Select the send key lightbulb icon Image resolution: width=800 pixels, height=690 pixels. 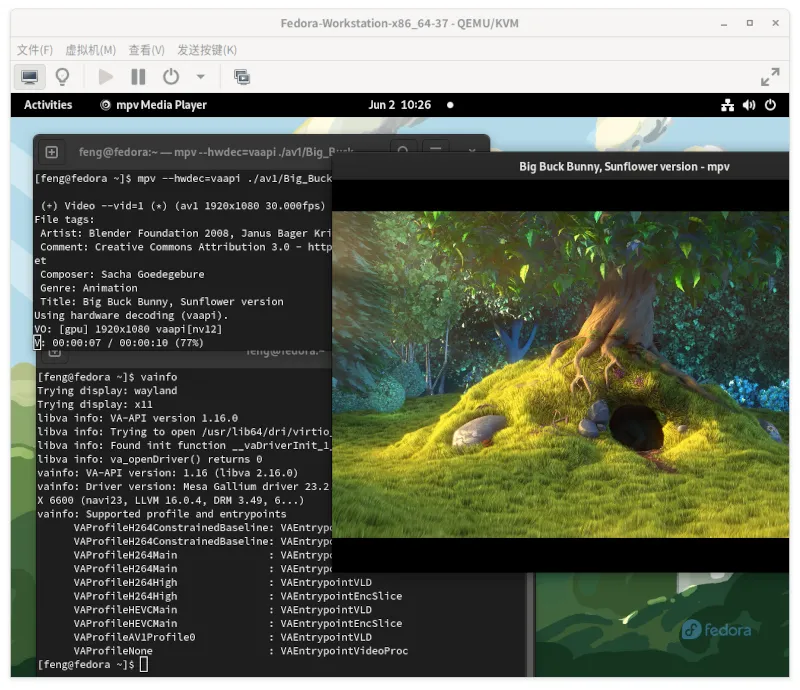point(62,77)
